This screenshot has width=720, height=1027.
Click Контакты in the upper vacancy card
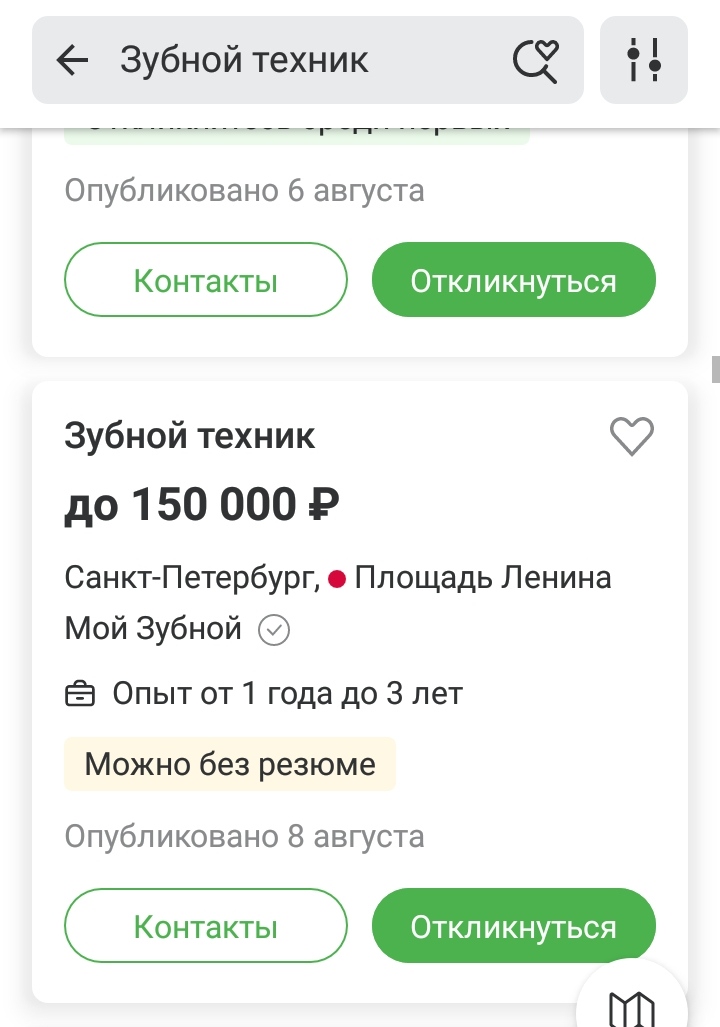pyautogui.click(x=206, y=280)
